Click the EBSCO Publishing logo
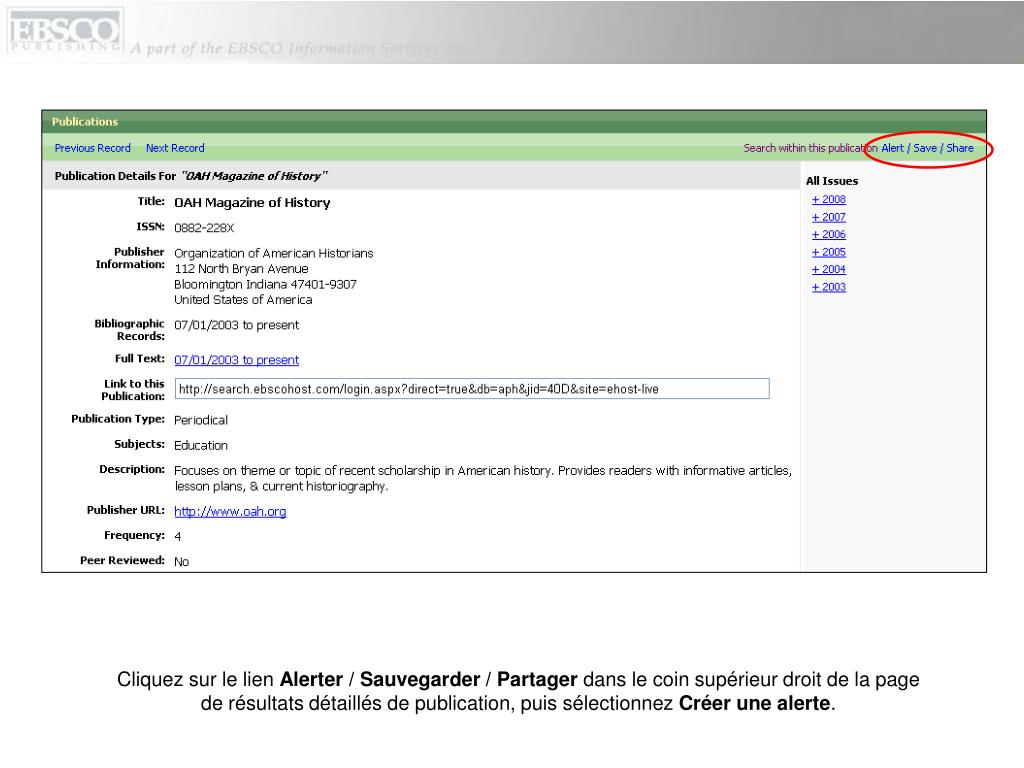The height and width of the screenshot is (768, 1024). [64, 31]
